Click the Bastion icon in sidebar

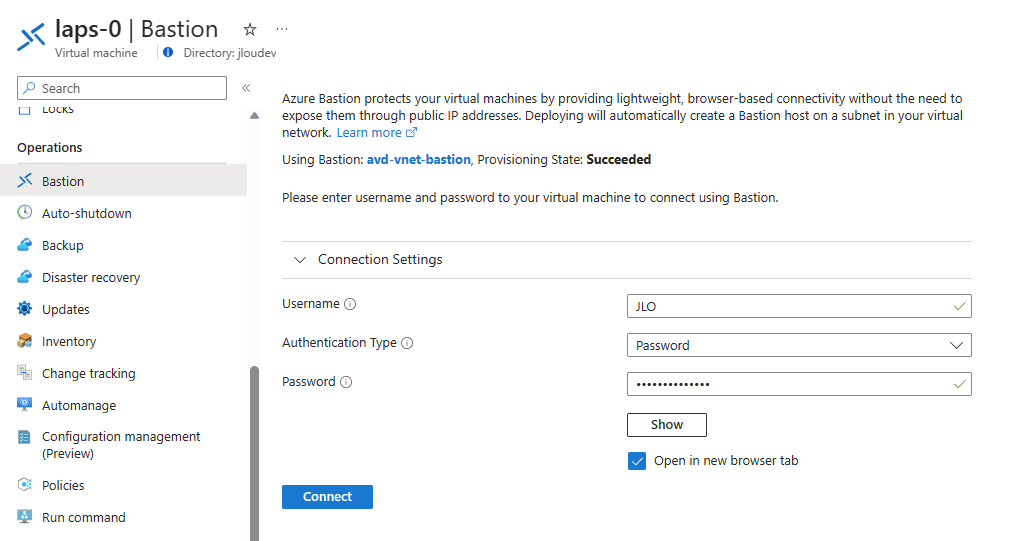[x=25, y=180]
